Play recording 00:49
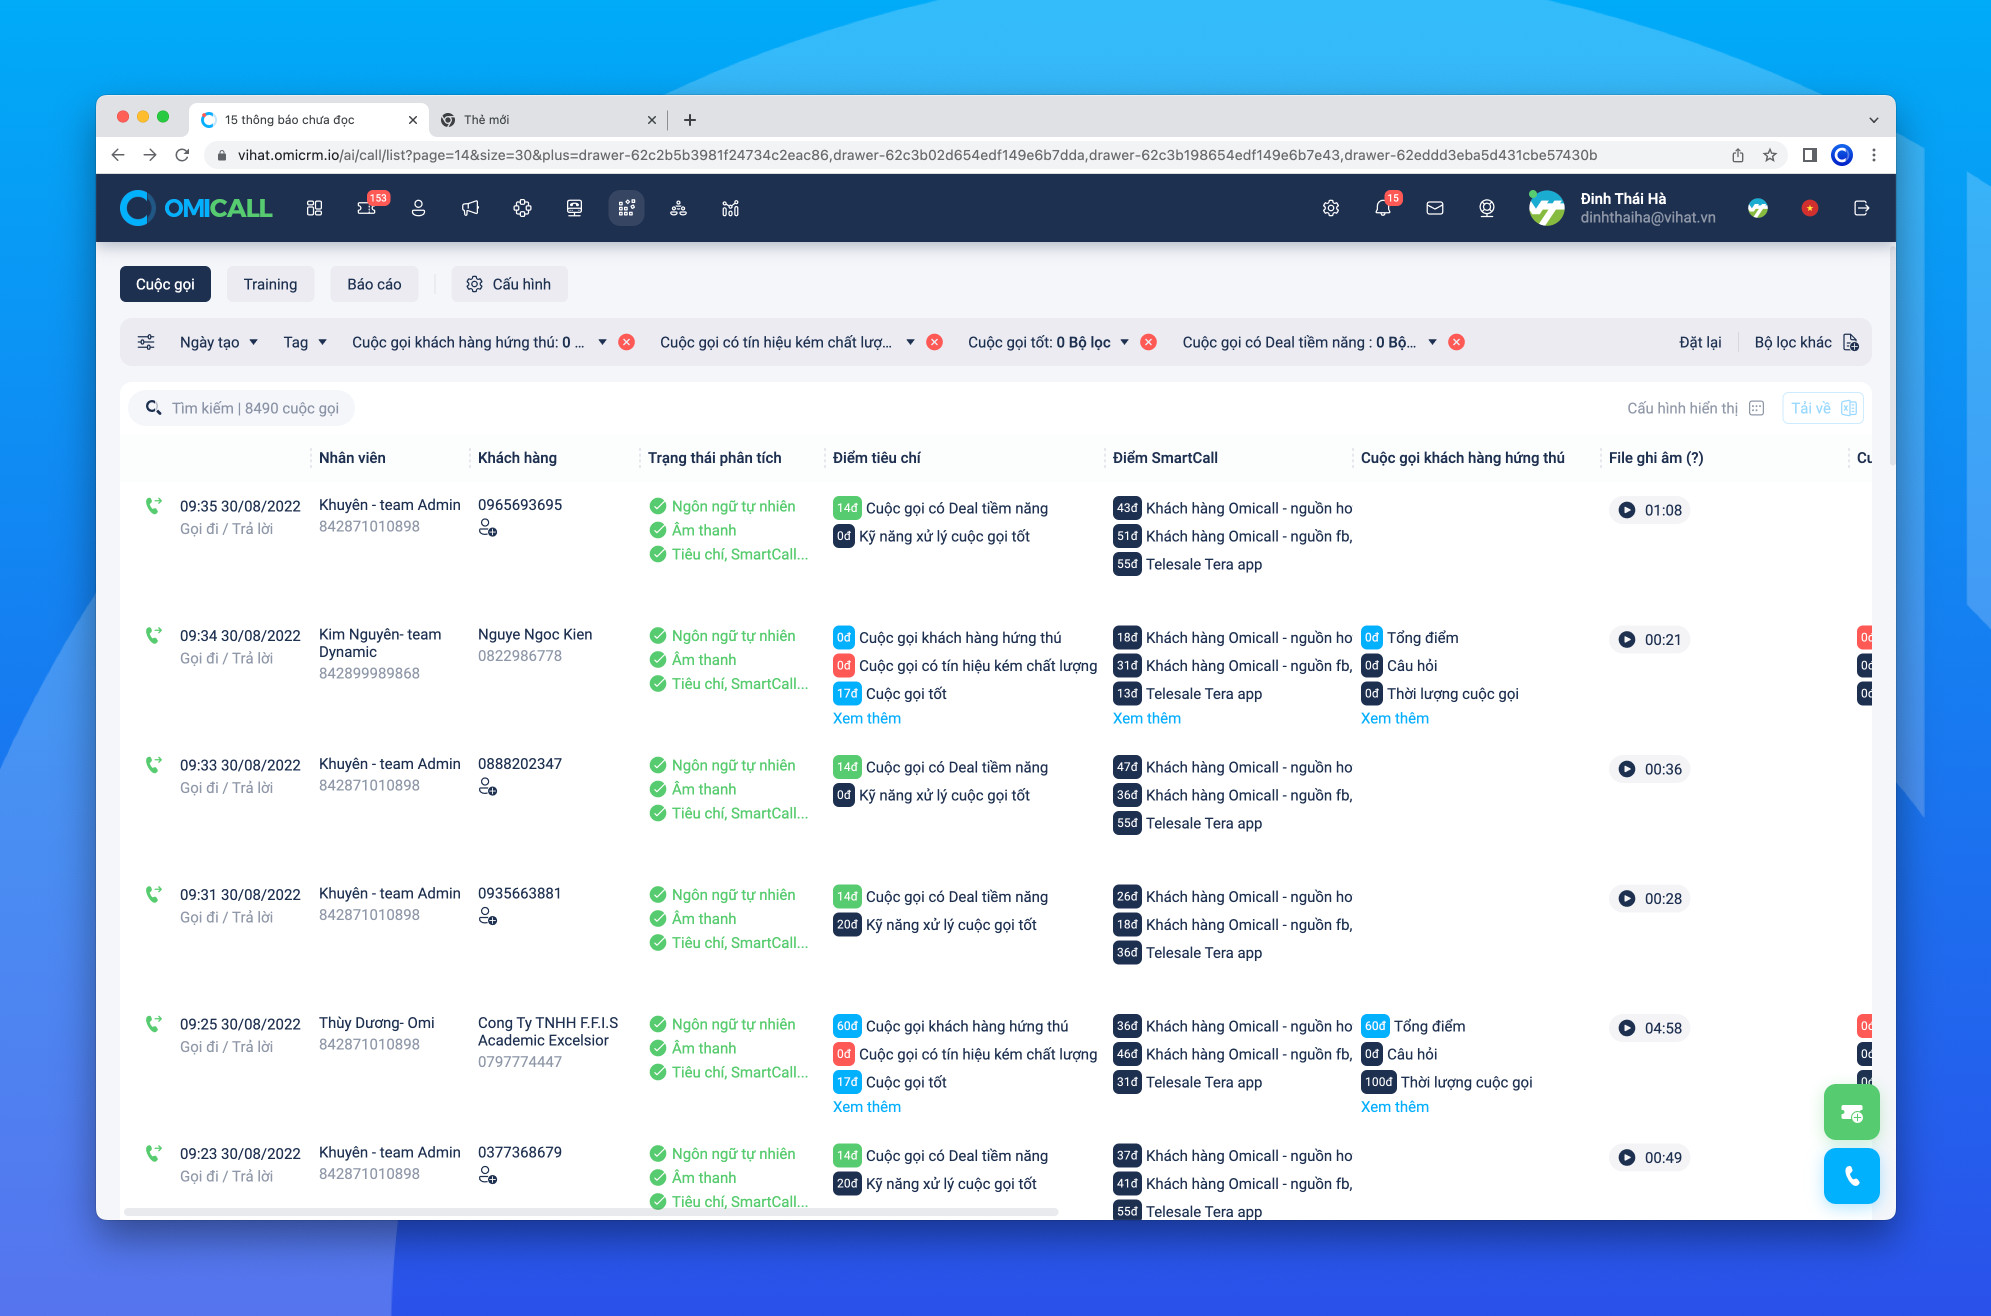 1627,1157
